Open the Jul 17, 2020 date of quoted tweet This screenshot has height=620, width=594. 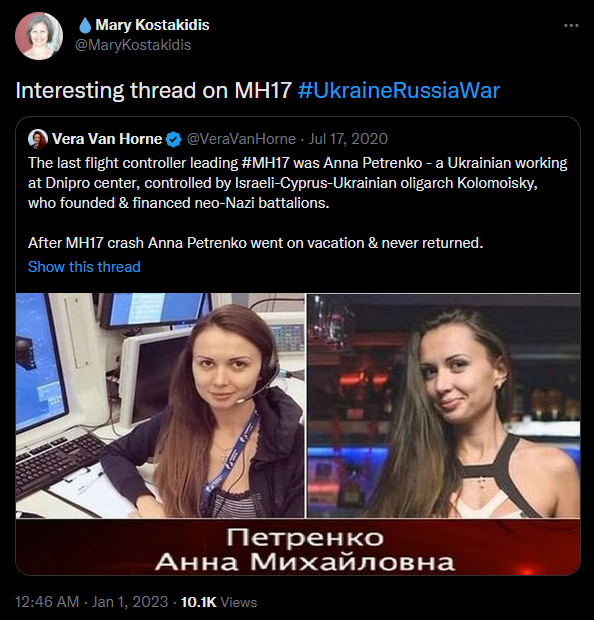point(348,139)
